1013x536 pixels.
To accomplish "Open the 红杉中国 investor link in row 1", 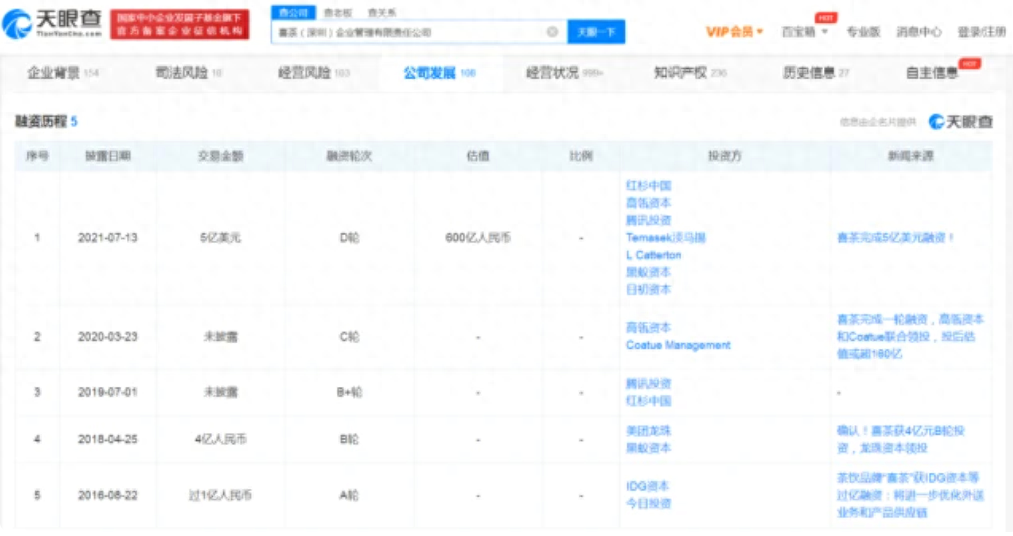I will coord(647,185).
